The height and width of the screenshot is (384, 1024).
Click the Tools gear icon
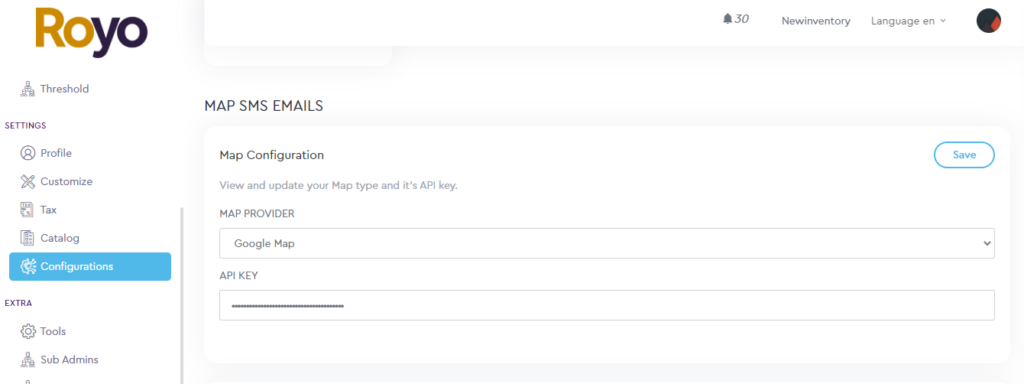pyautogui.click(x=27, y=331)
